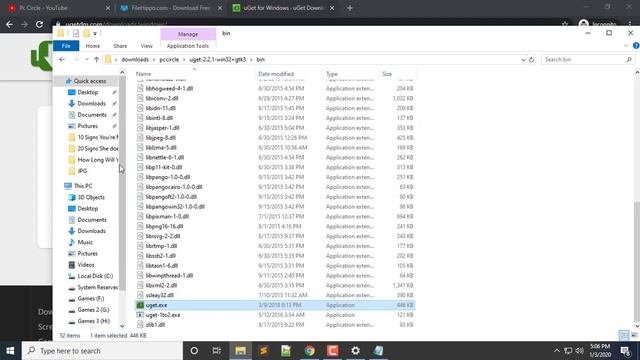Click the file list vertical scrollbar

coord(637,261)
